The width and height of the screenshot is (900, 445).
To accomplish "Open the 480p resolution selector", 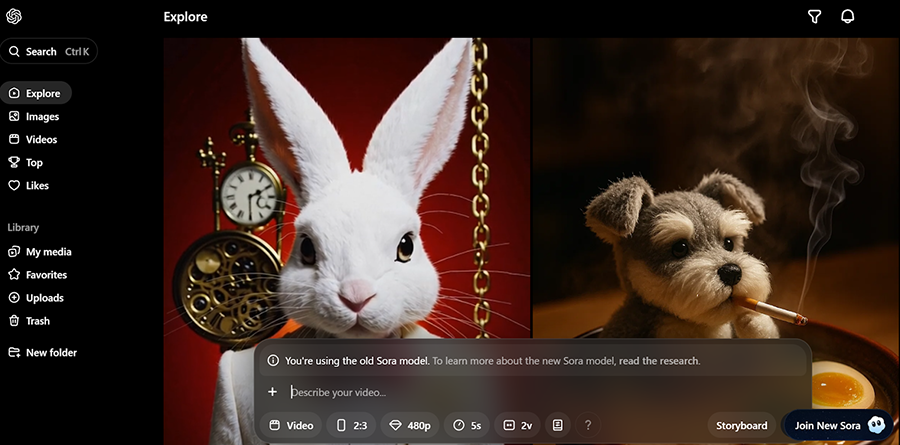I will 410,425.
